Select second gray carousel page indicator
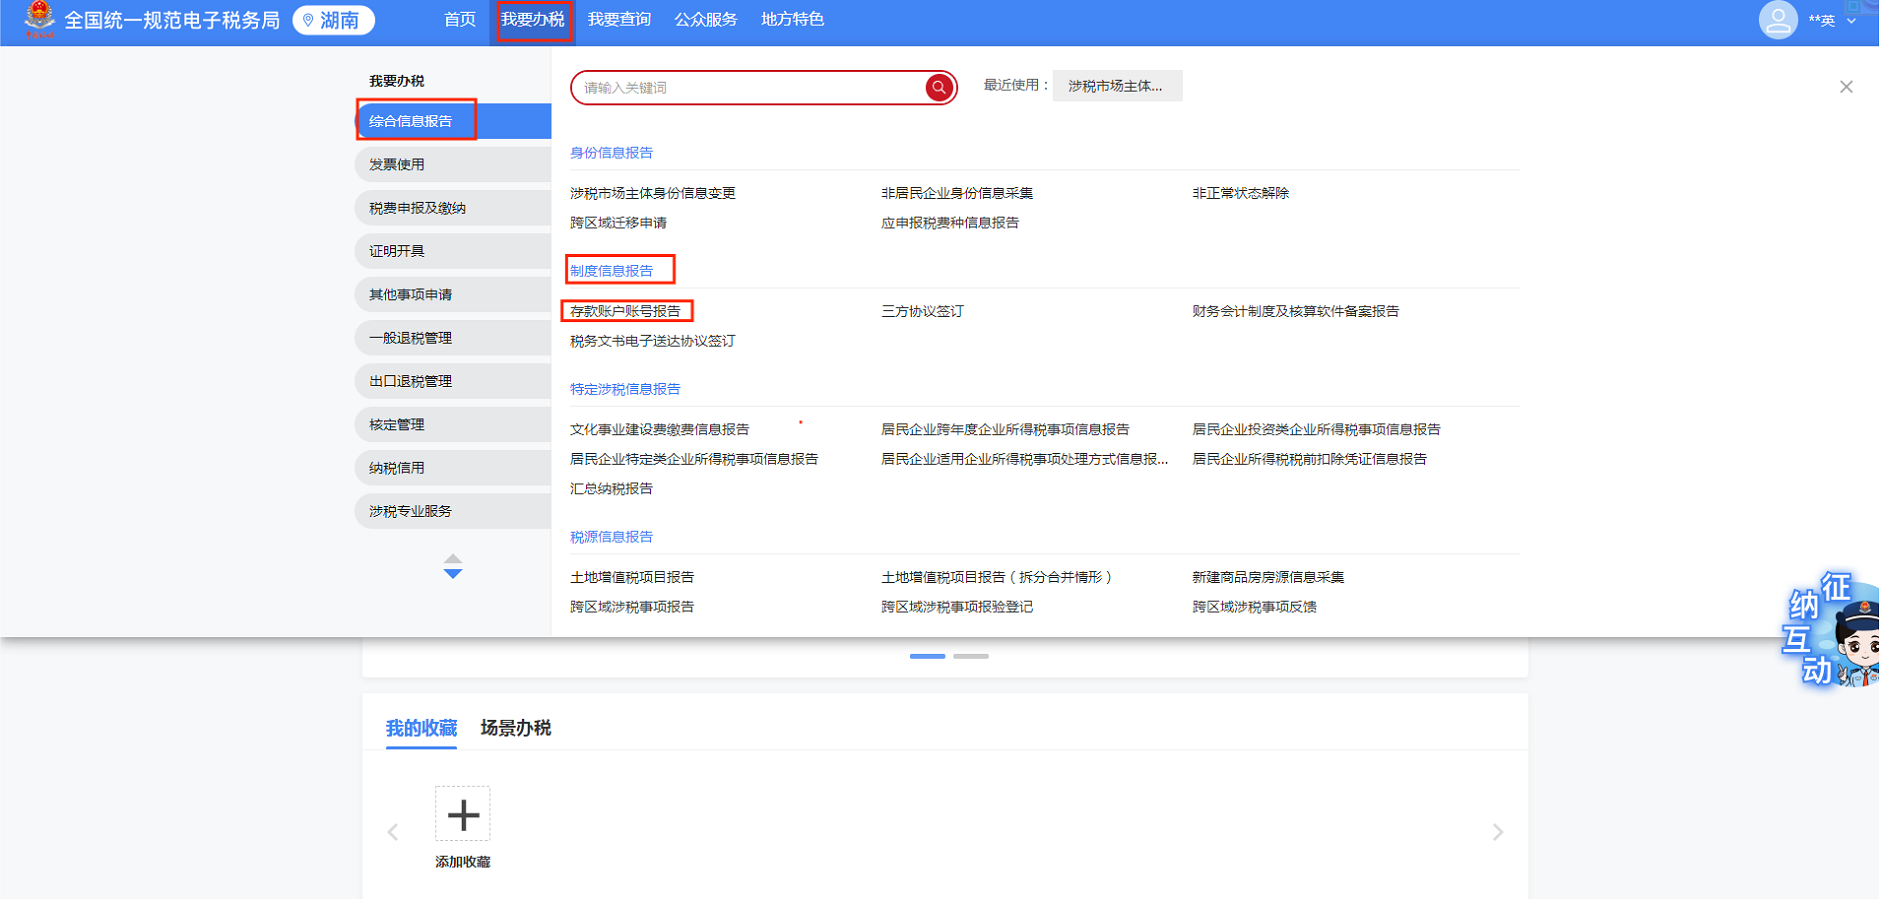The height and width of the screenshot is (901, 1880). [x=970, y=656]
